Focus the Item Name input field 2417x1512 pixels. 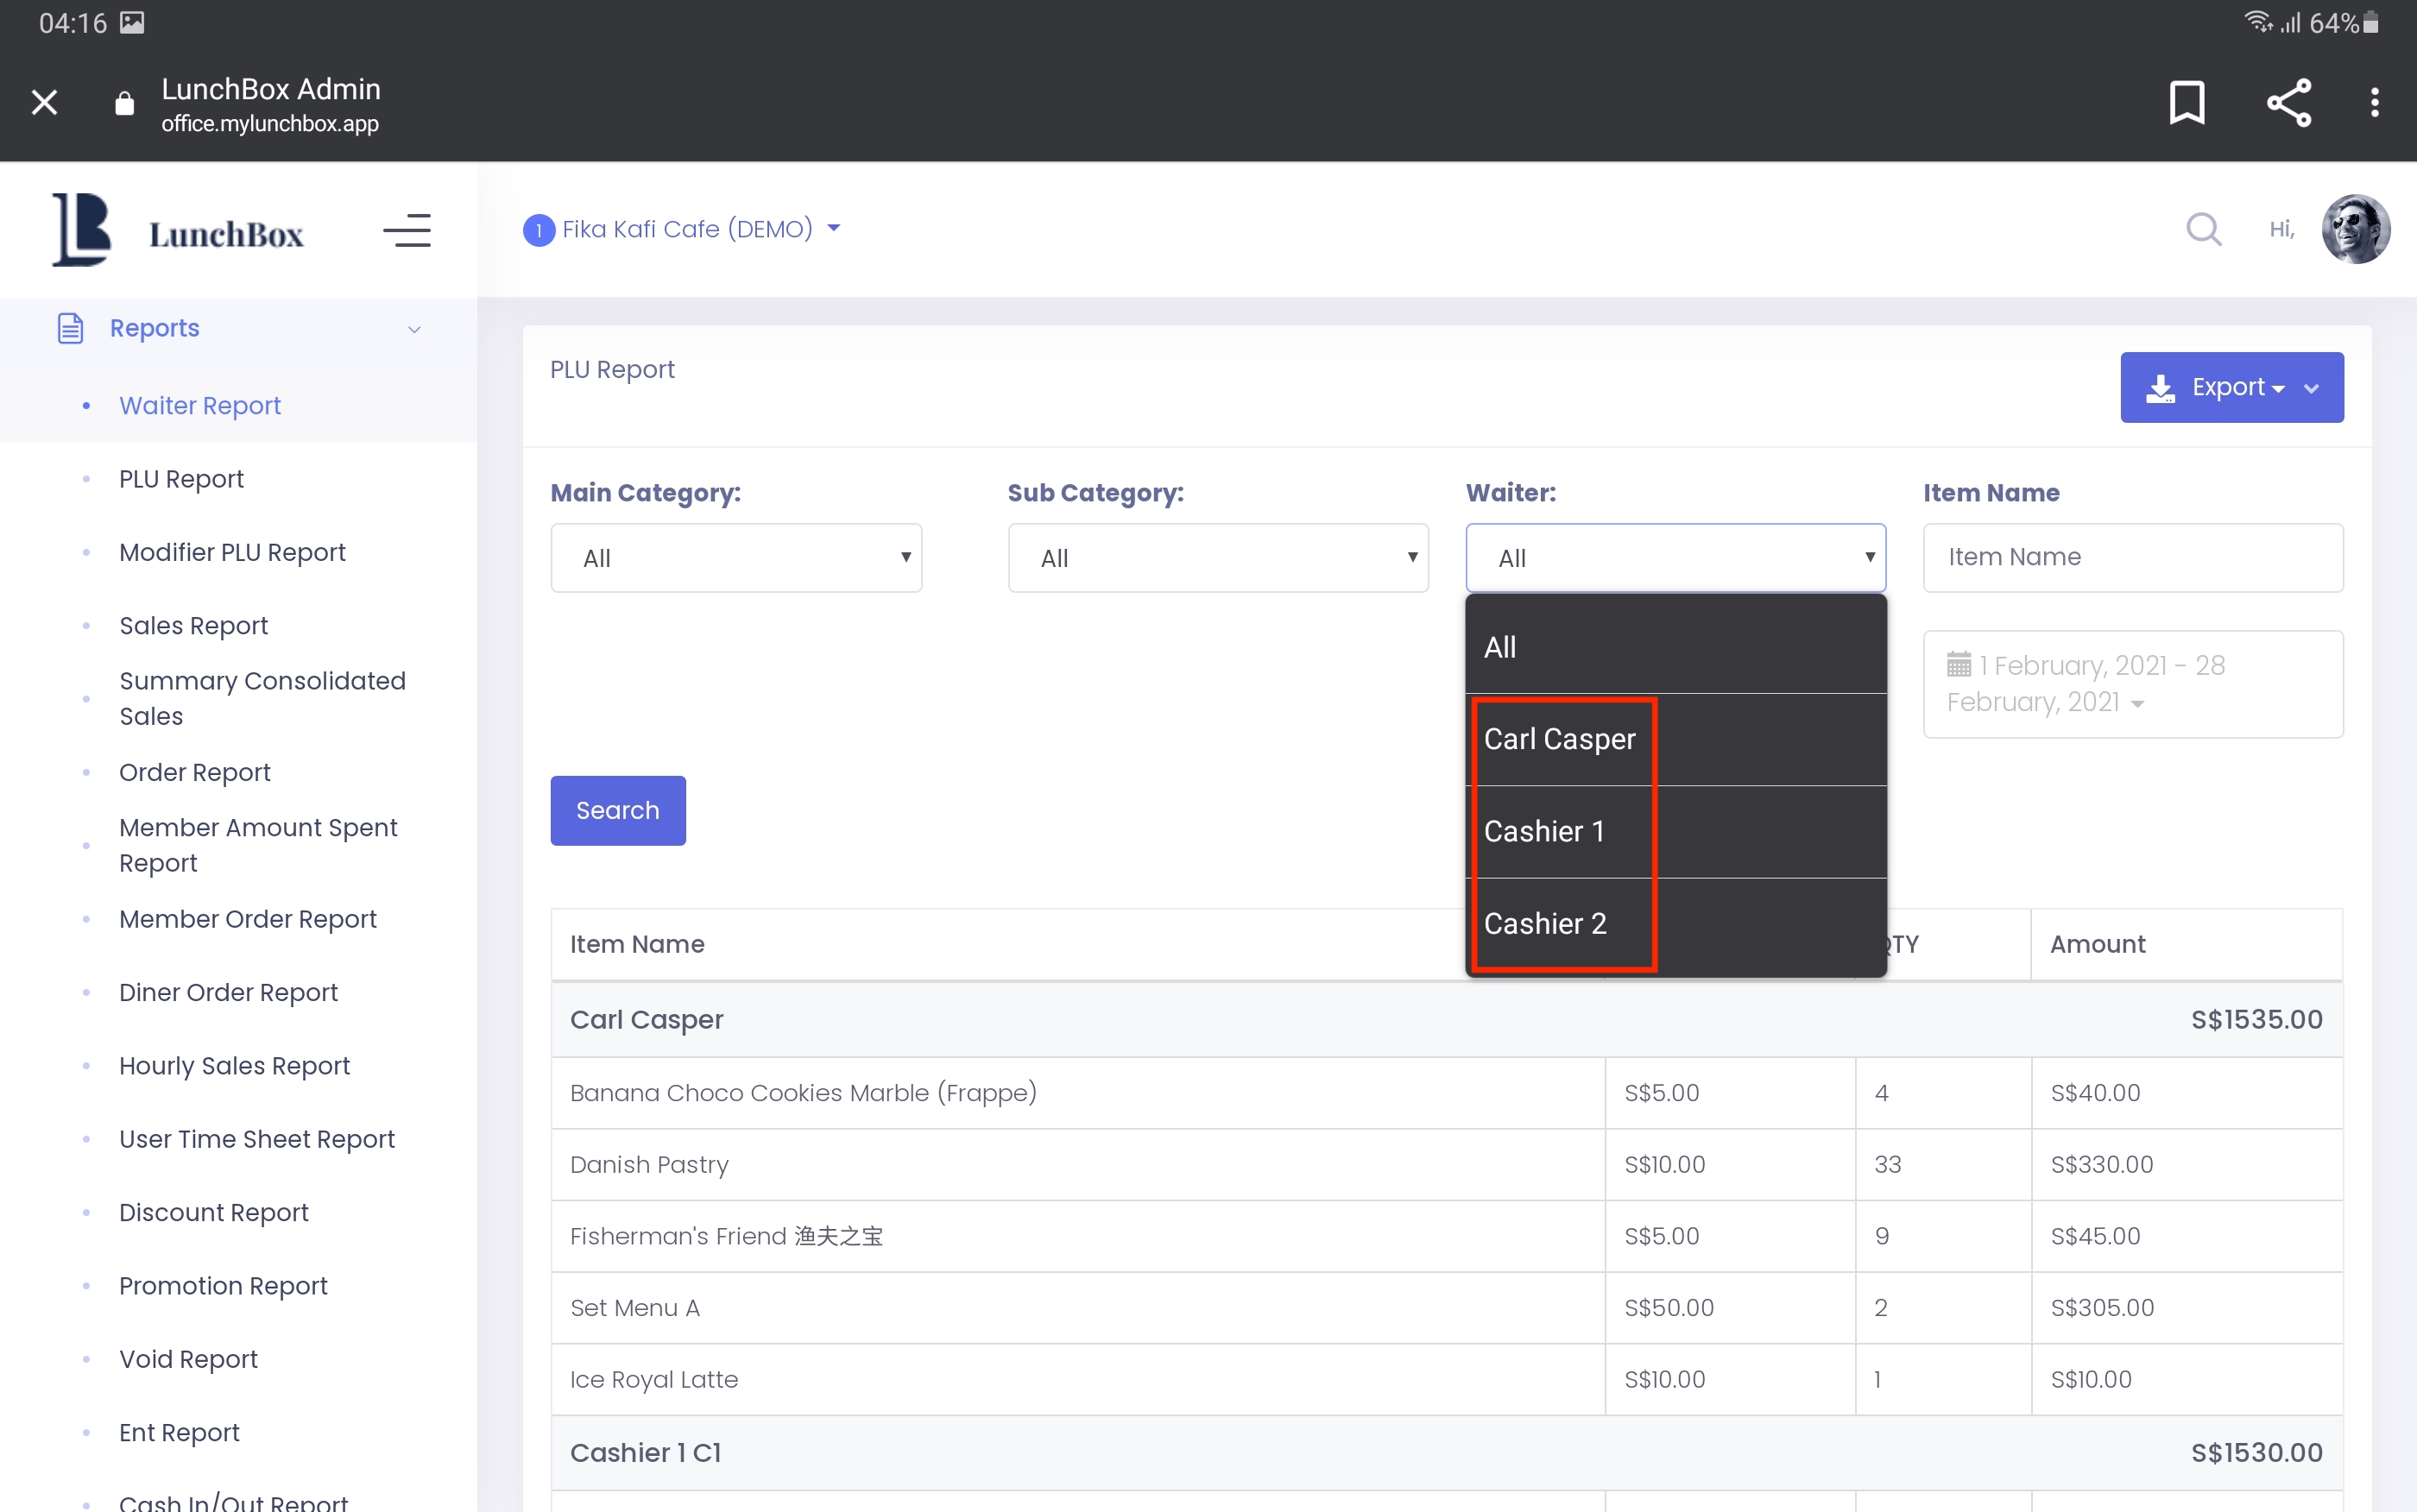coord(2132,557)
